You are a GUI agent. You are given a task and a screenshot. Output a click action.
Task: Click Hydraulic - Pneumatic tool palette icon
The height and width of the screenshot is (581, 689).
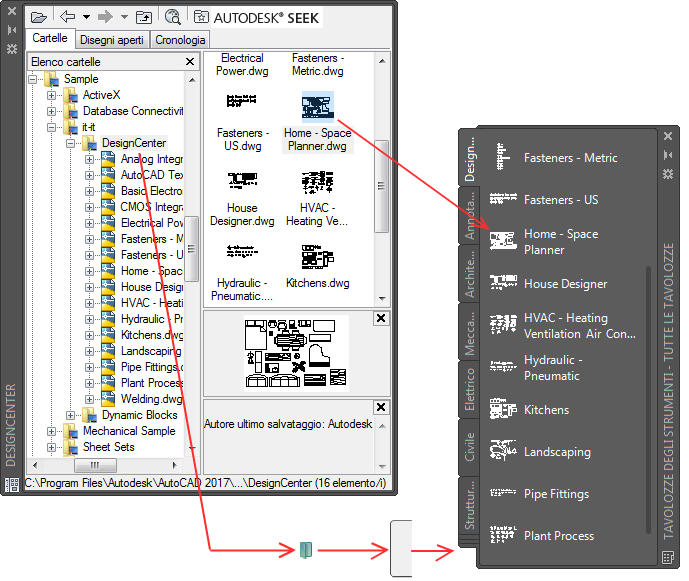[x=503, y=366]
